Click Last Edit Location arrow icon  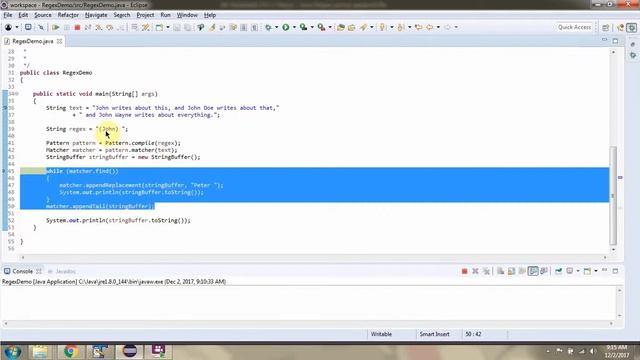[x=418, y=27]
